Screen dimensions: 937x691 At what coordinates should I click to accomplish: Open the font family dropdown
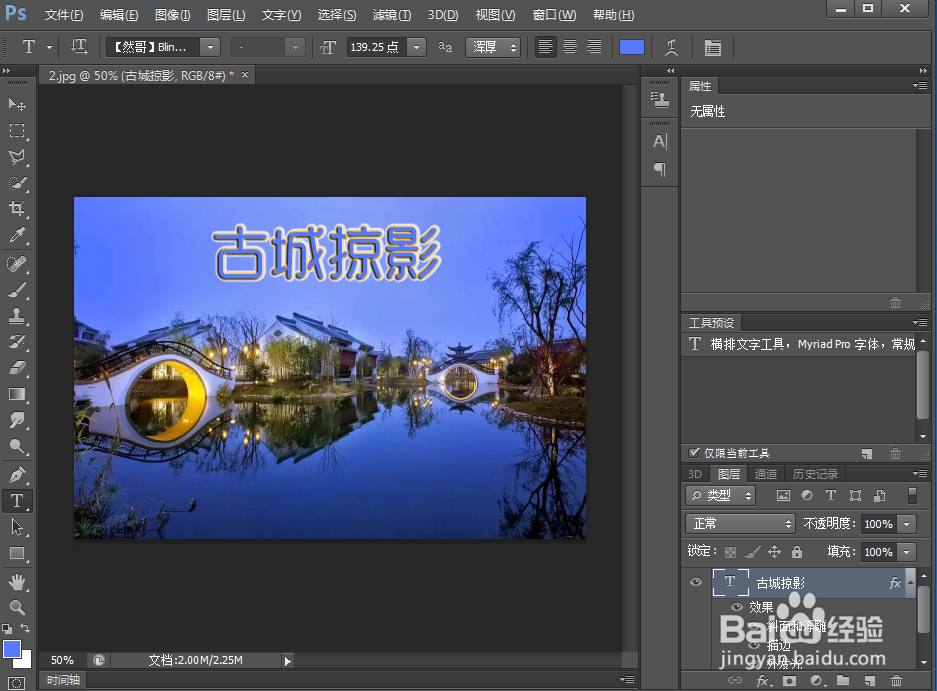pos(209,46)
